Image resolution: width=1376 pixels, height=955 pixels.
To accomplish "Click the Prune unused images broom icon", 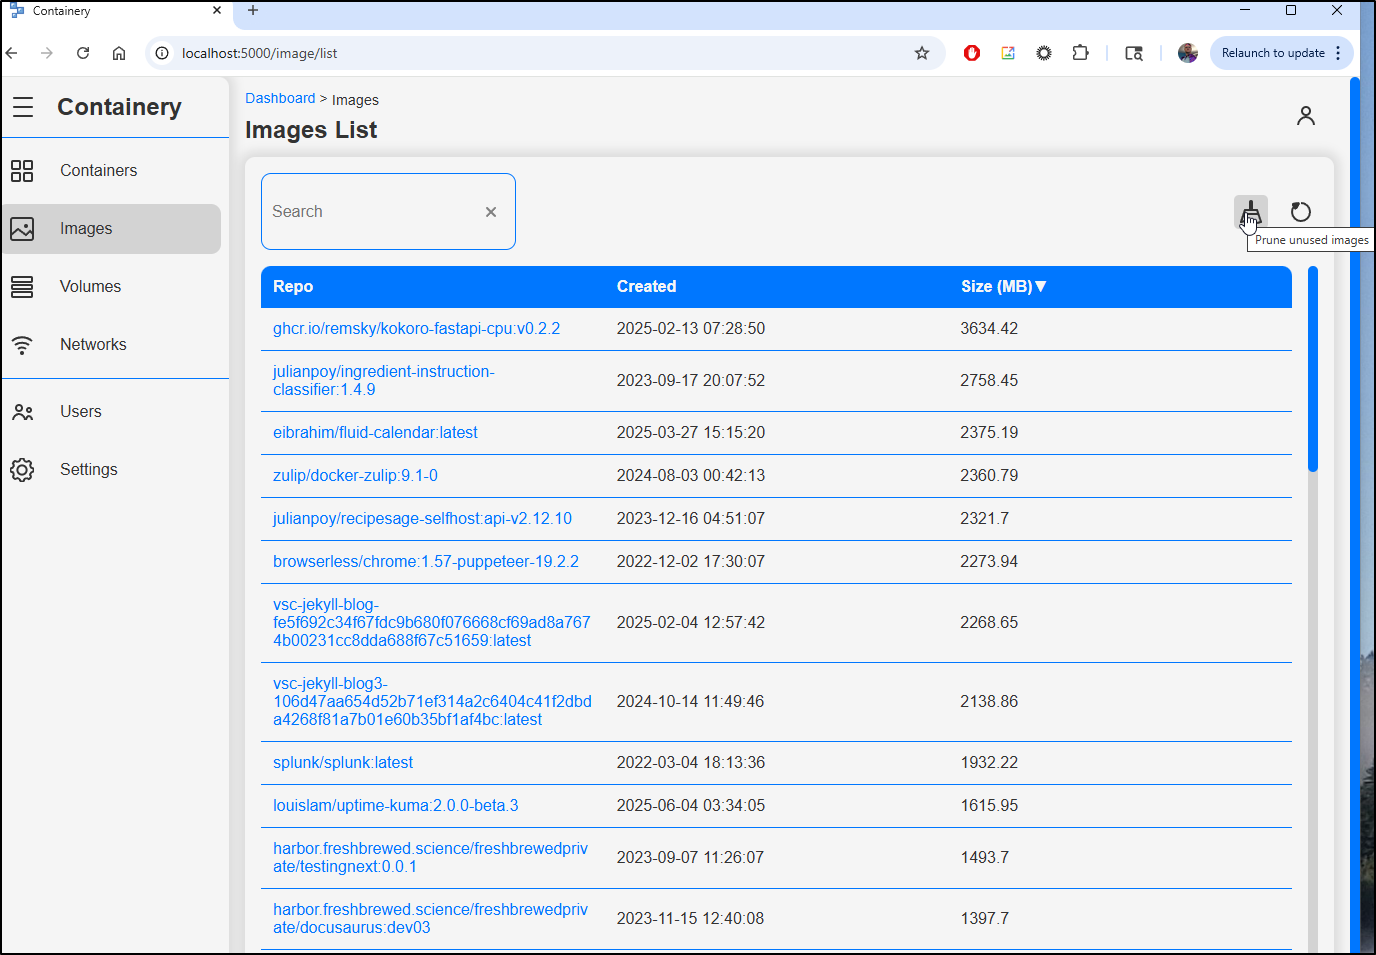I will [1250, 212].
